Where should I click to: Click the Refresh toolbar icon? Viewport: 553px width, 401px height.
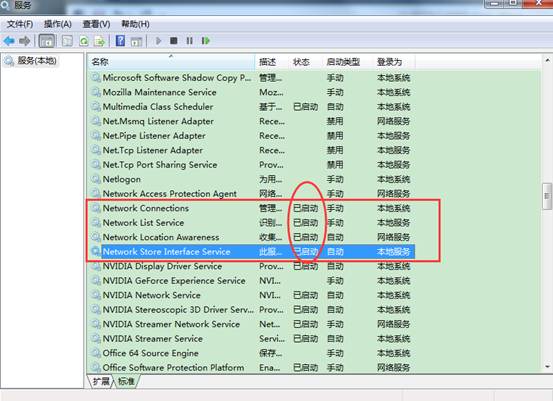click(x=84, y=41)
